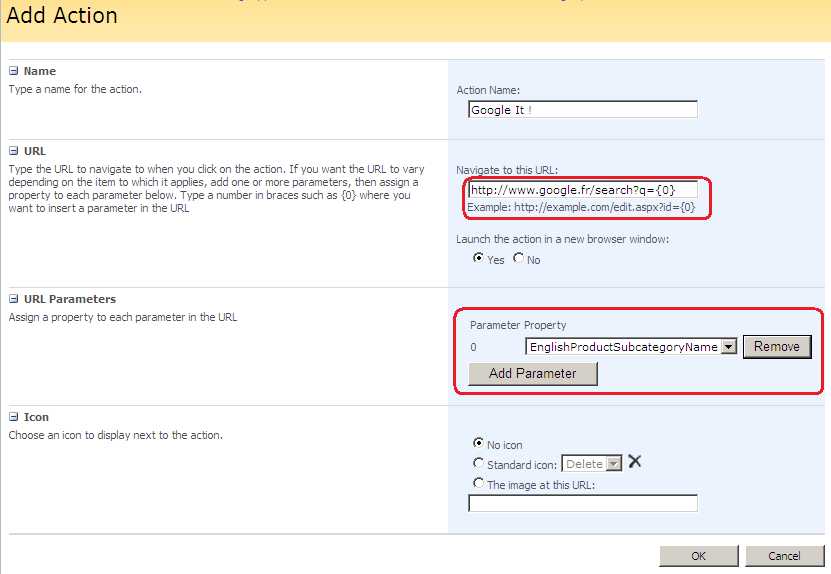Click the Add Action page title
Image resolution: width=831 pixels, height=574 pixels.
62,16
